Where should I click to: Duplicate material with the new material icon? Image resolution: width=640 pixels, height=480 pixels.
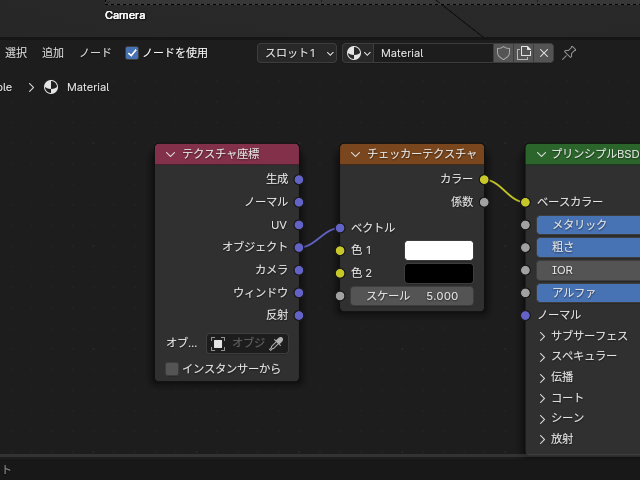tap(524, 53)
